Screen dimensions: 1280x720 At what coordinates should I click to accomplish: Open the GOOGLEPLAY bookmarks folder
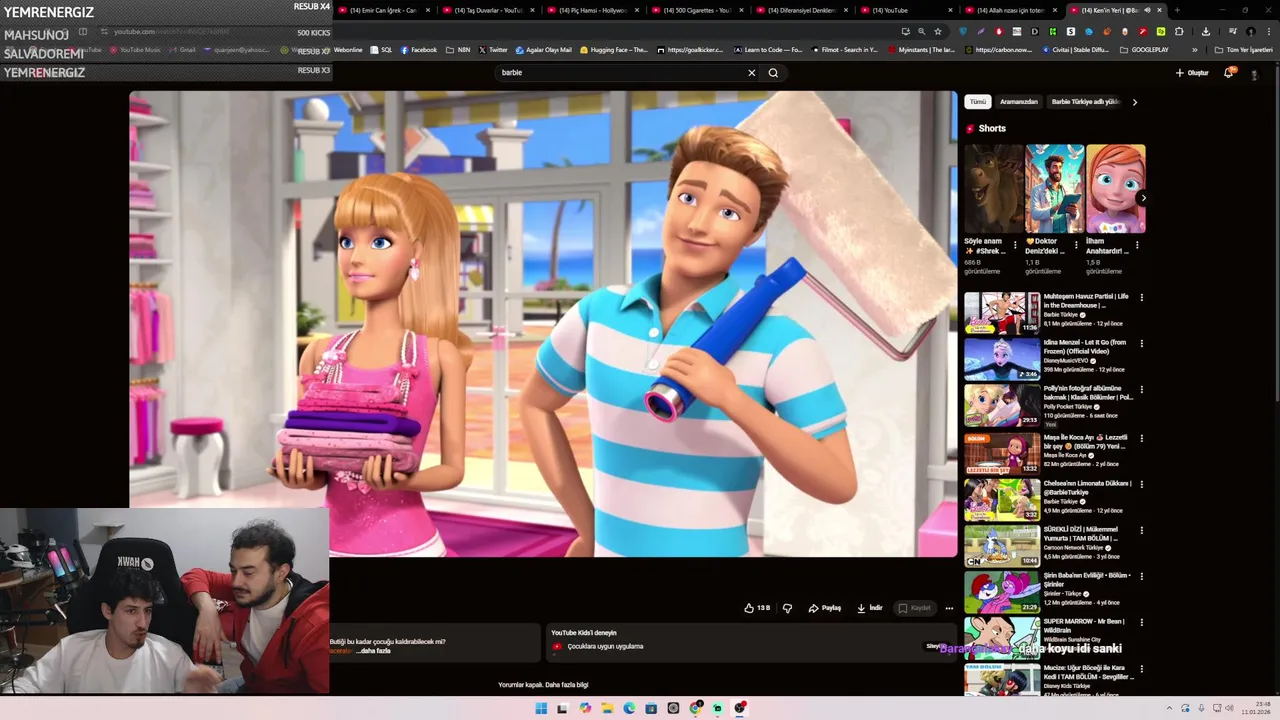click(1144, 50)
